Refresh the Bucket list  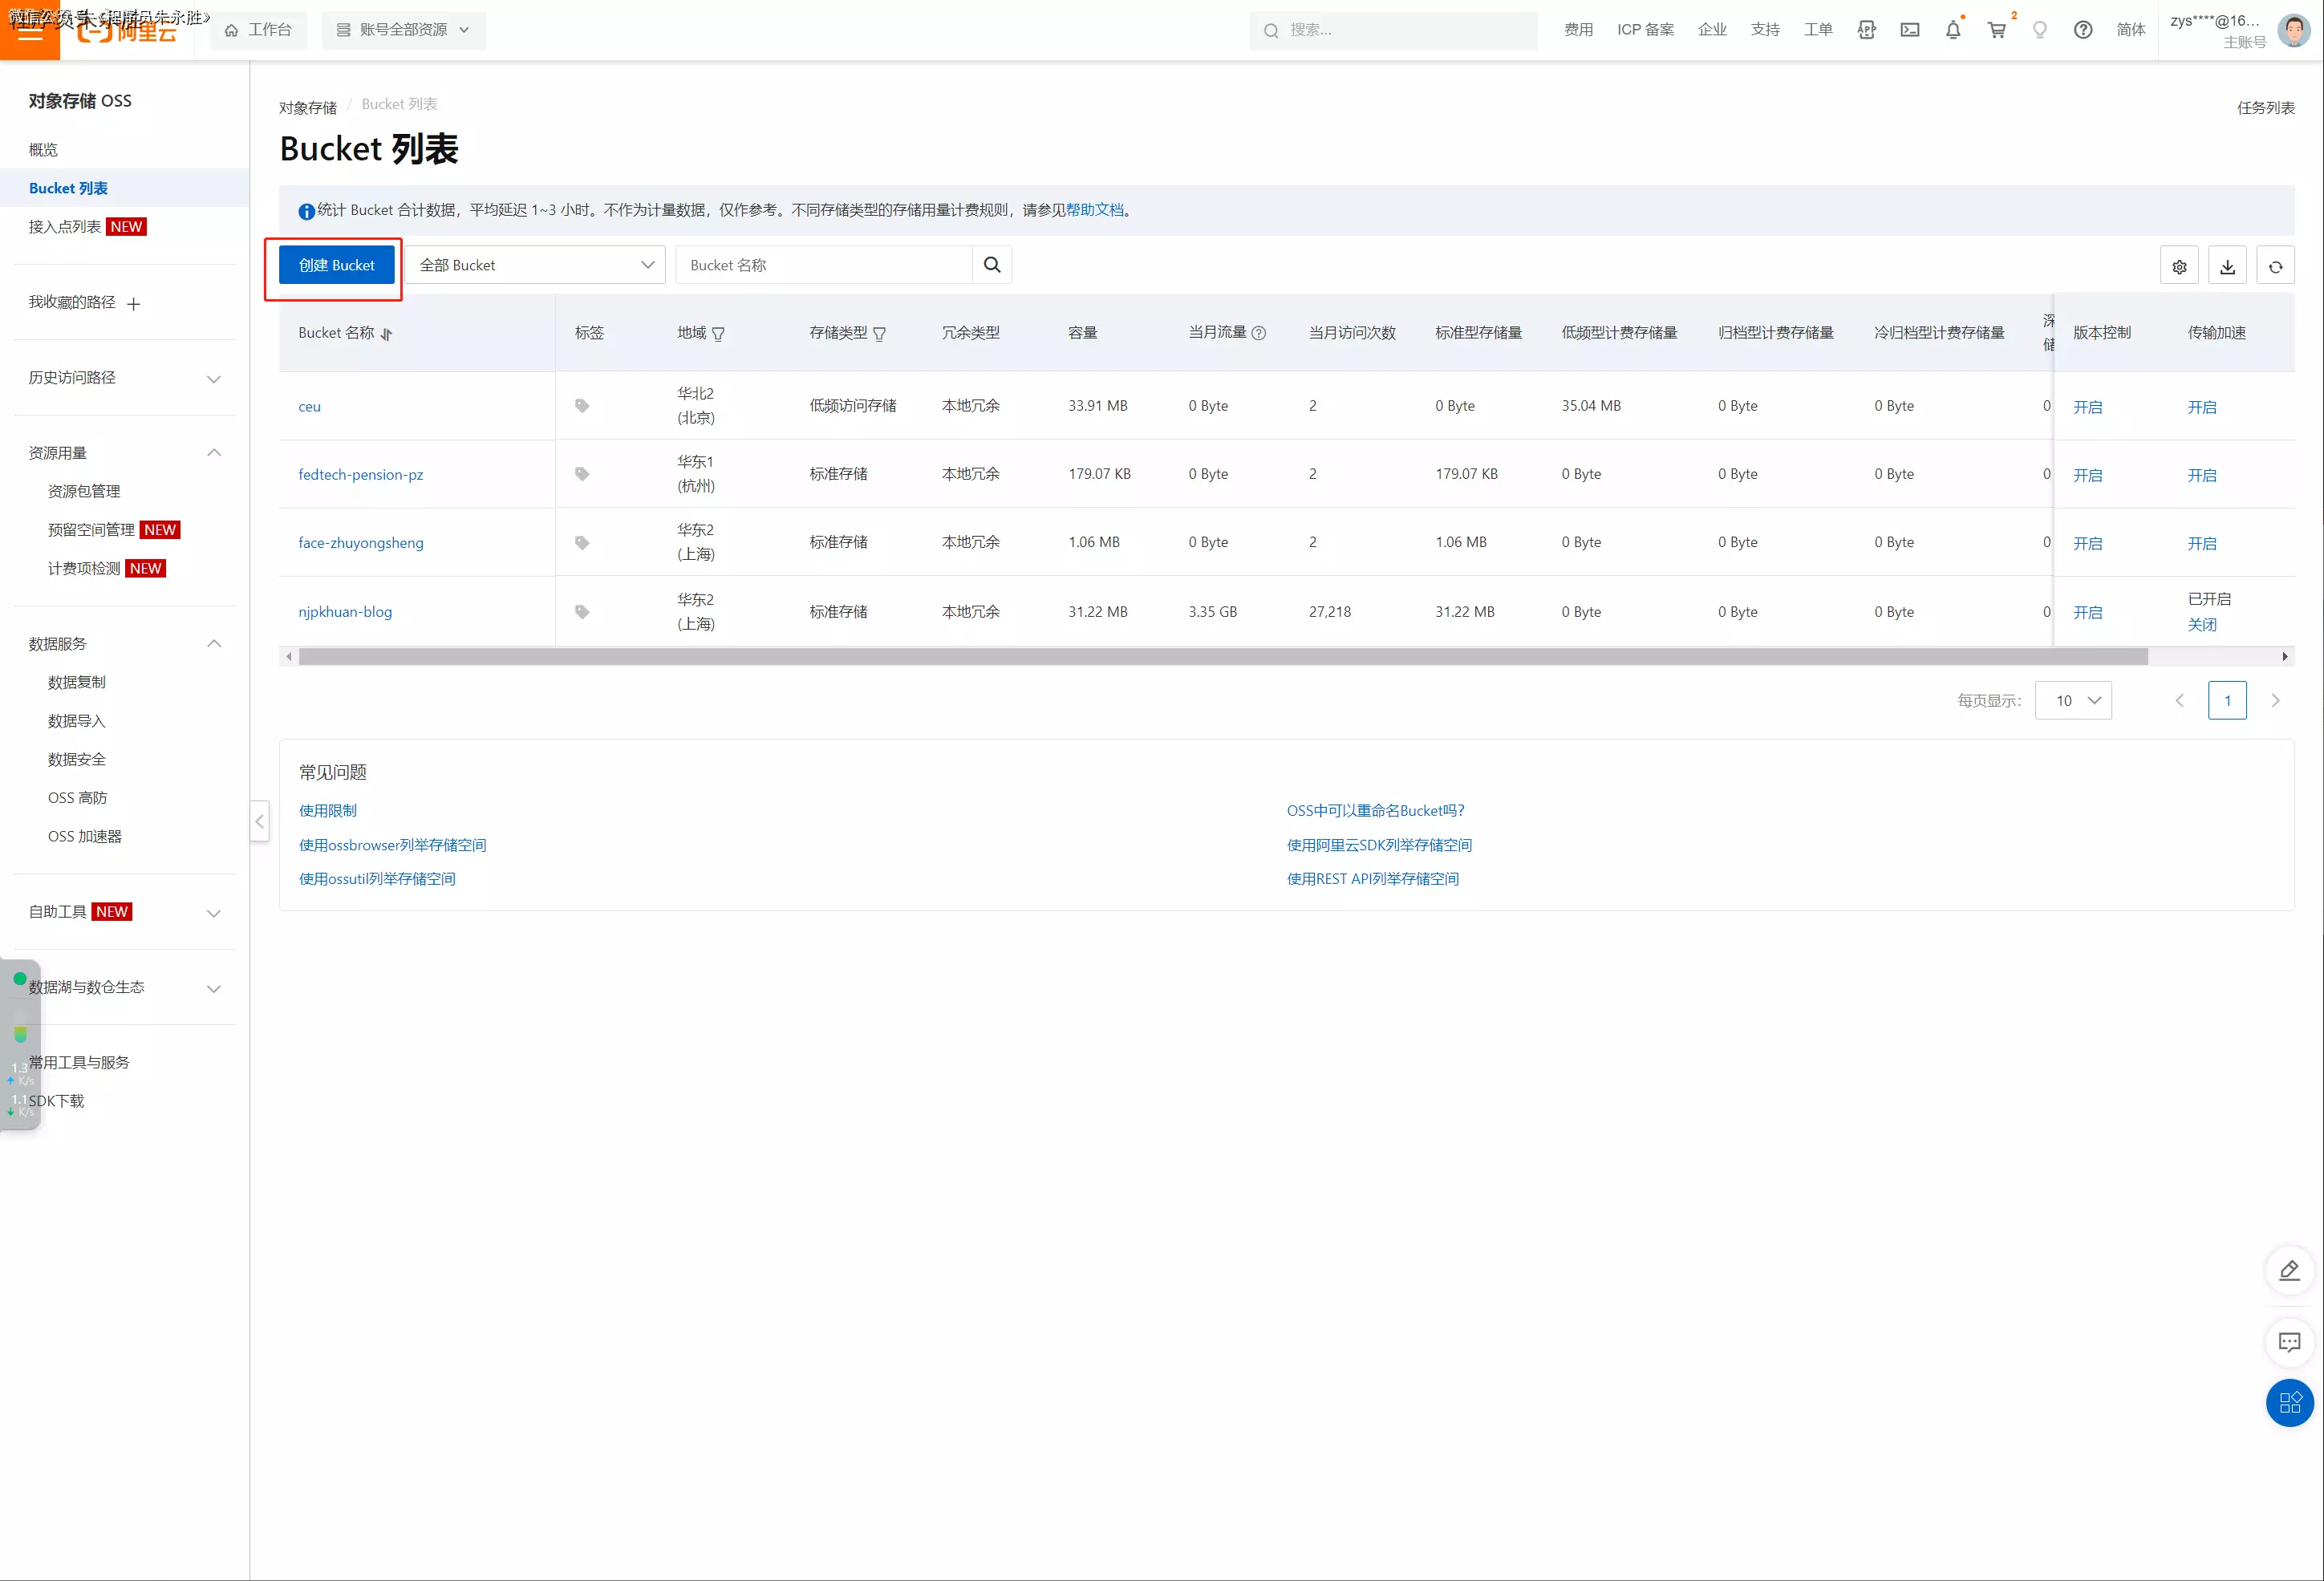[x=2275, y=266]
